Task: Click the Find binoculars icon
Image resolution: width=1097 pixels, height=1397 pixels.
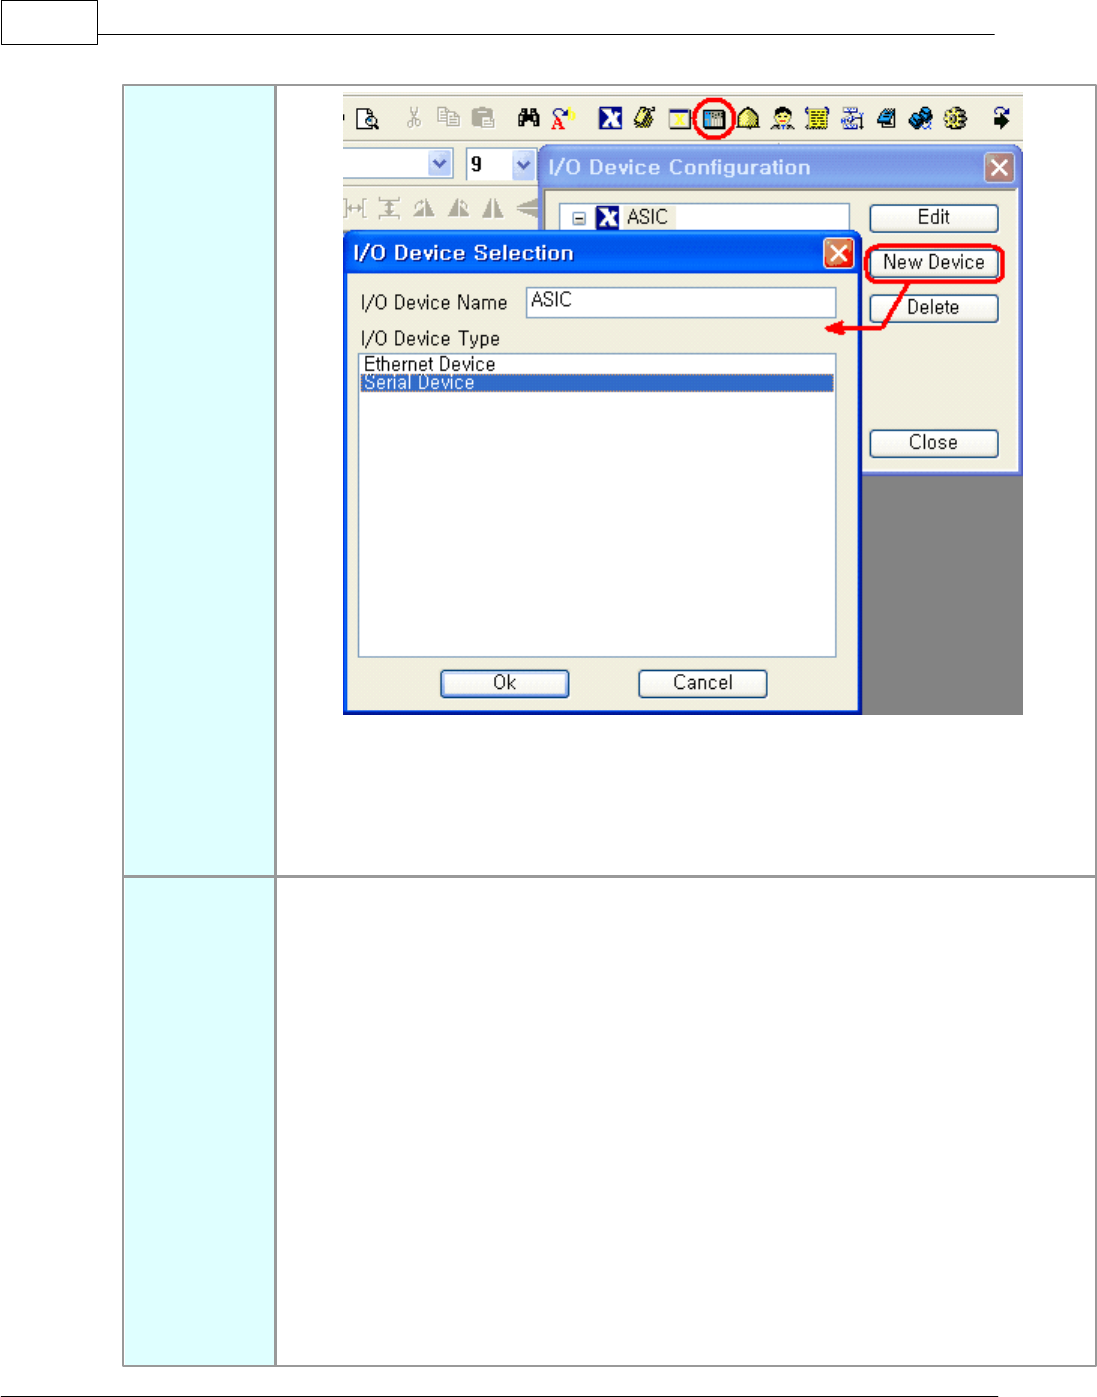Action: point(528,118)
